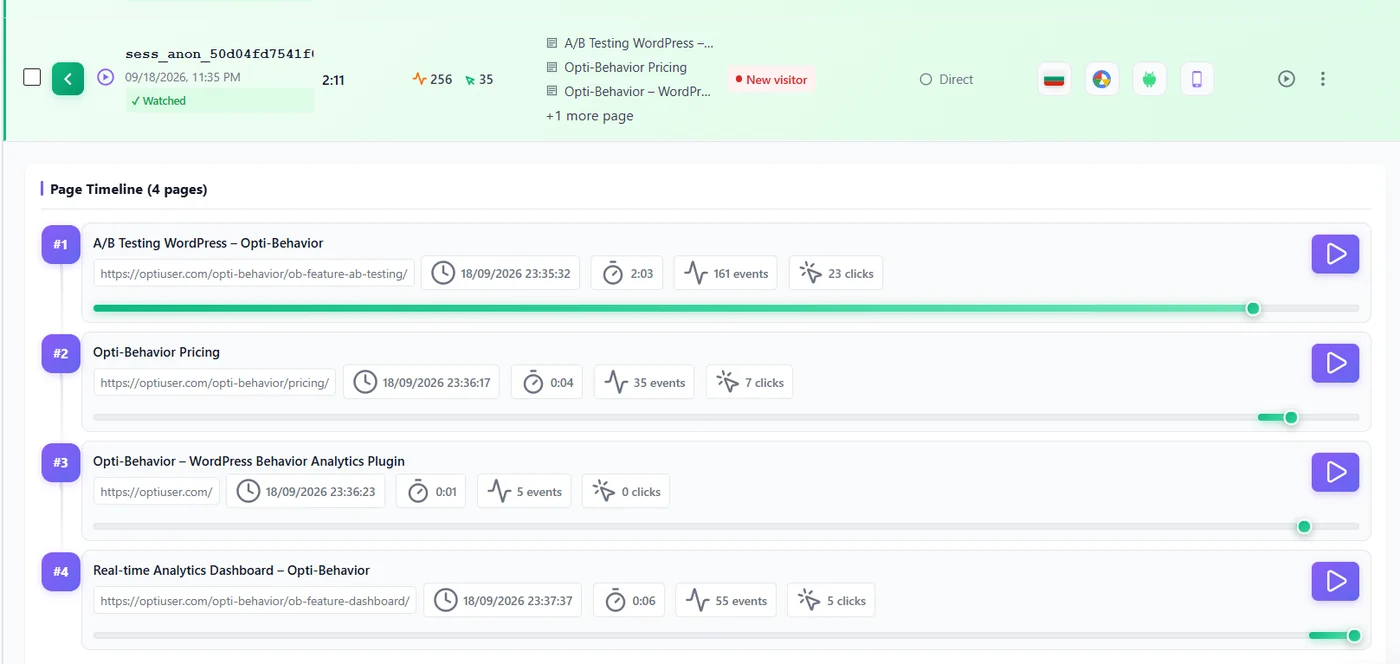Click cursor icon for 23 clicks
1400x664 pixels.
pos(811,273)
